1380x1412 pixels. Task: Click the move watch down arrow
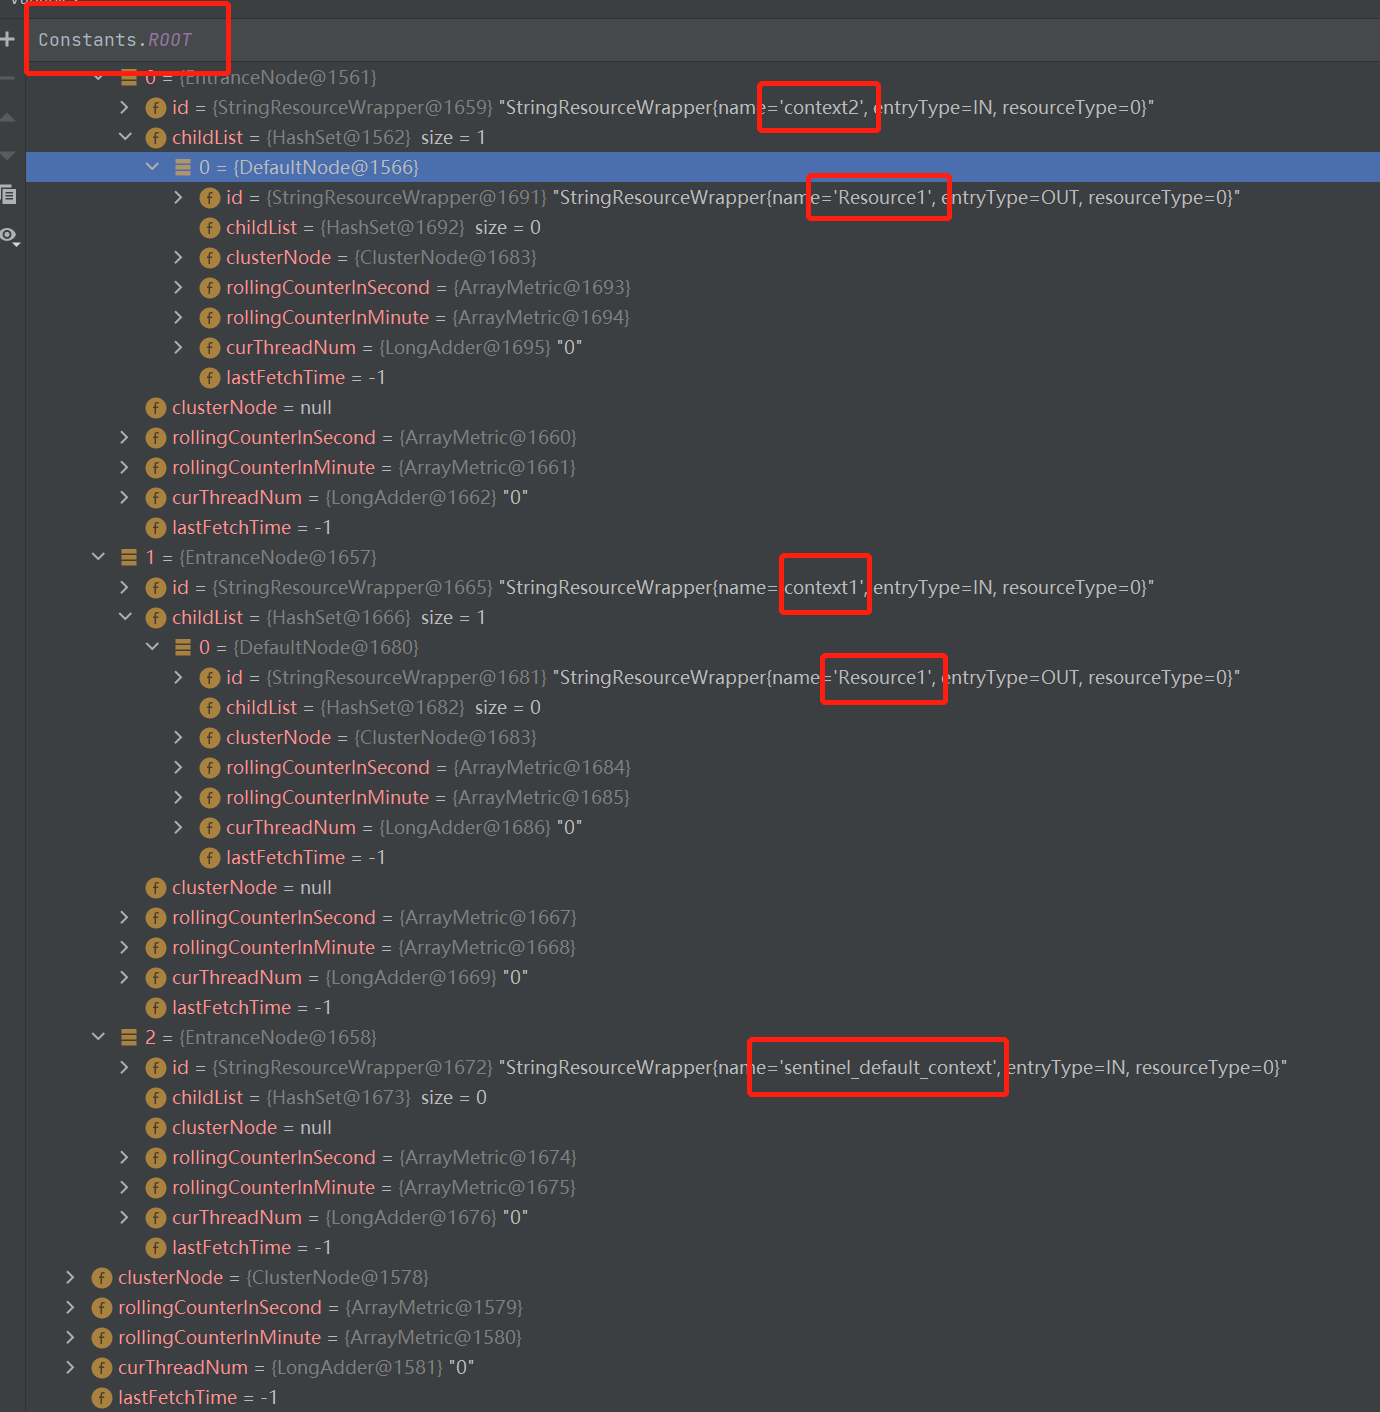(8, 155)
